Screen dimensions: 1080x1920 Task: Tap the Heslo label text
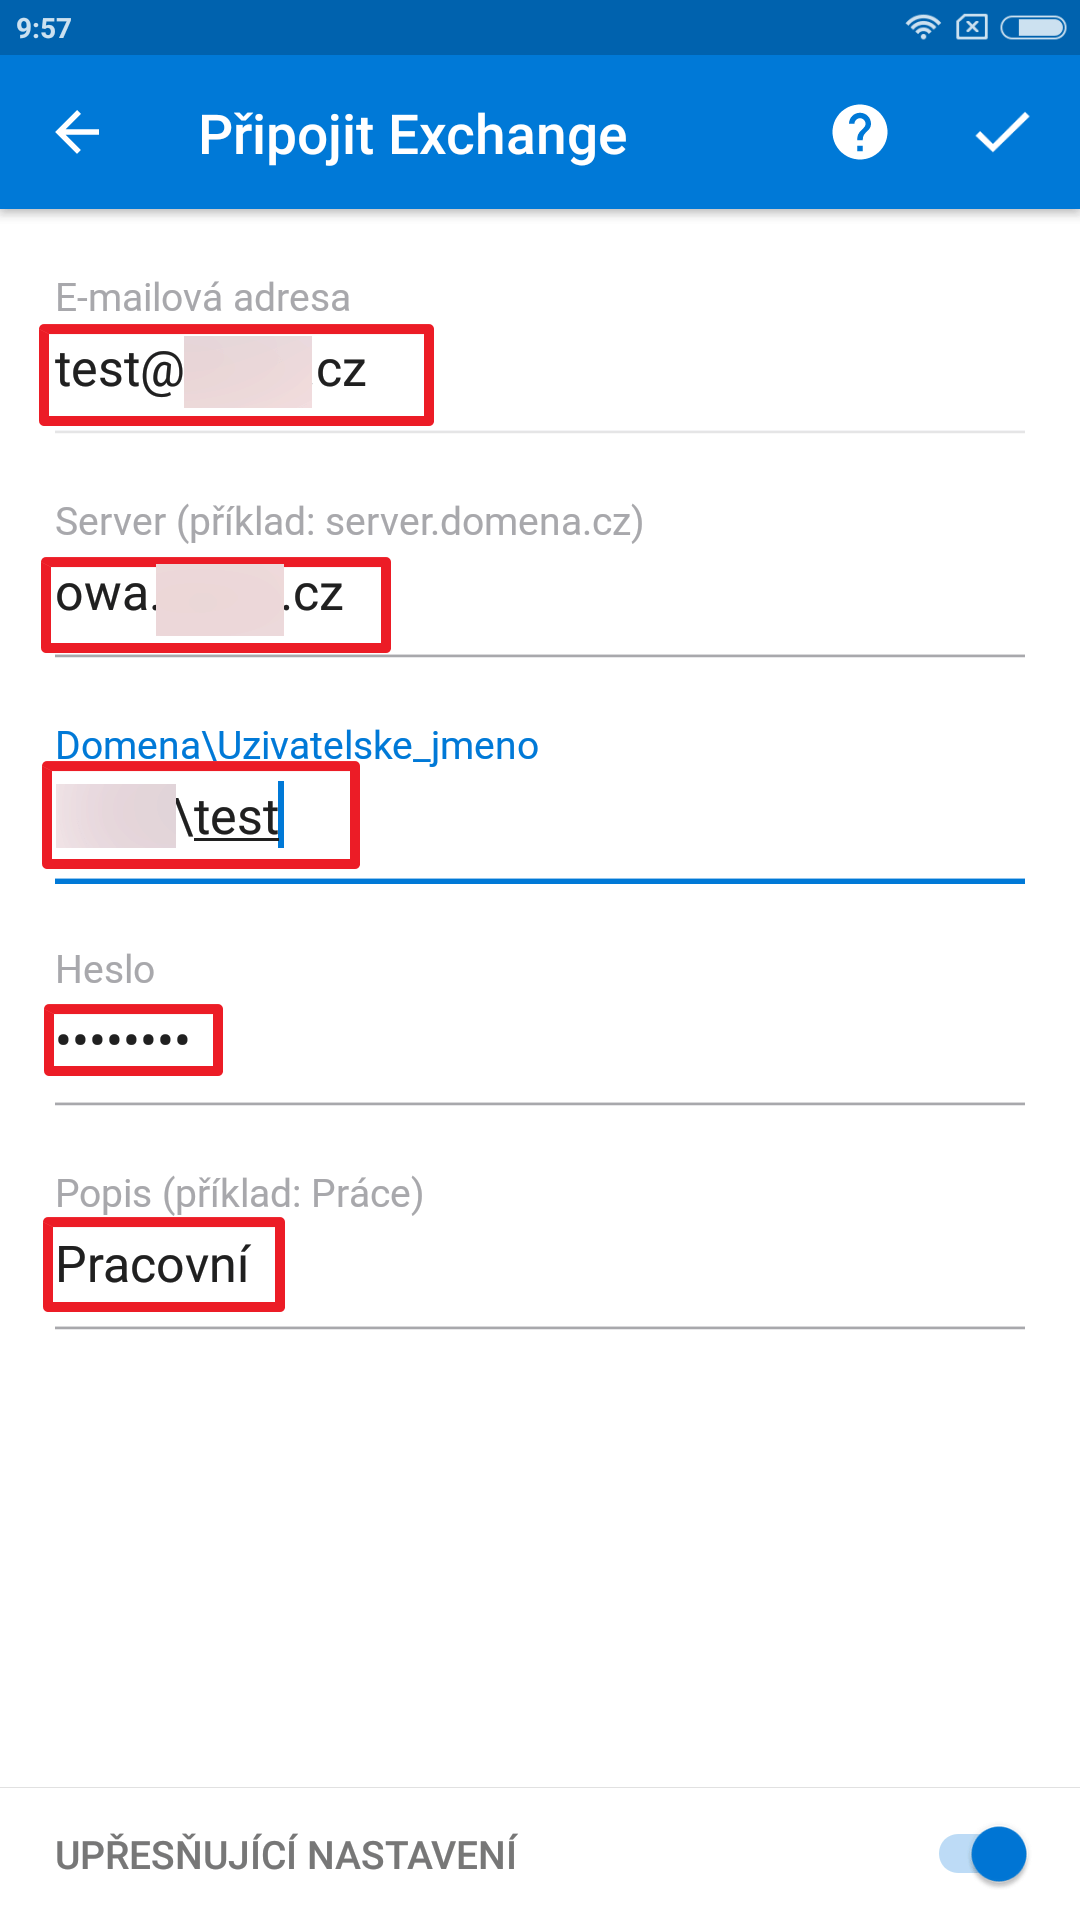(105, 969)
